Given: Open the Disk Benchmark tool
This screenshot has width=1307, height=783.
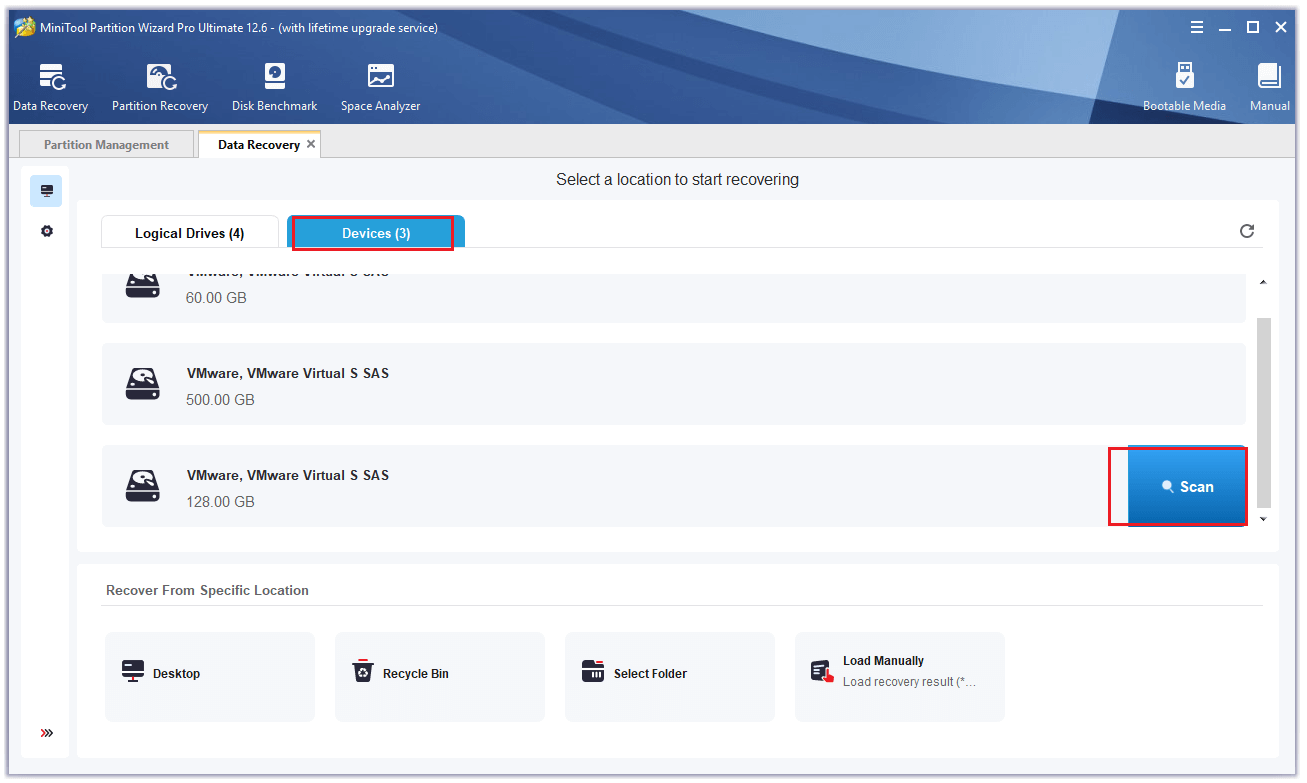Looking at the screenshot, I should point(274,88).
